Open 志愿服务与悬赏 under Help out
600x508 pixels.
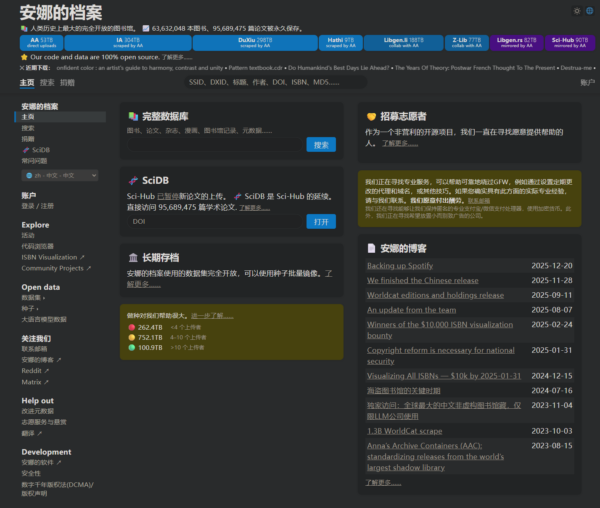(x=44, y=422)
